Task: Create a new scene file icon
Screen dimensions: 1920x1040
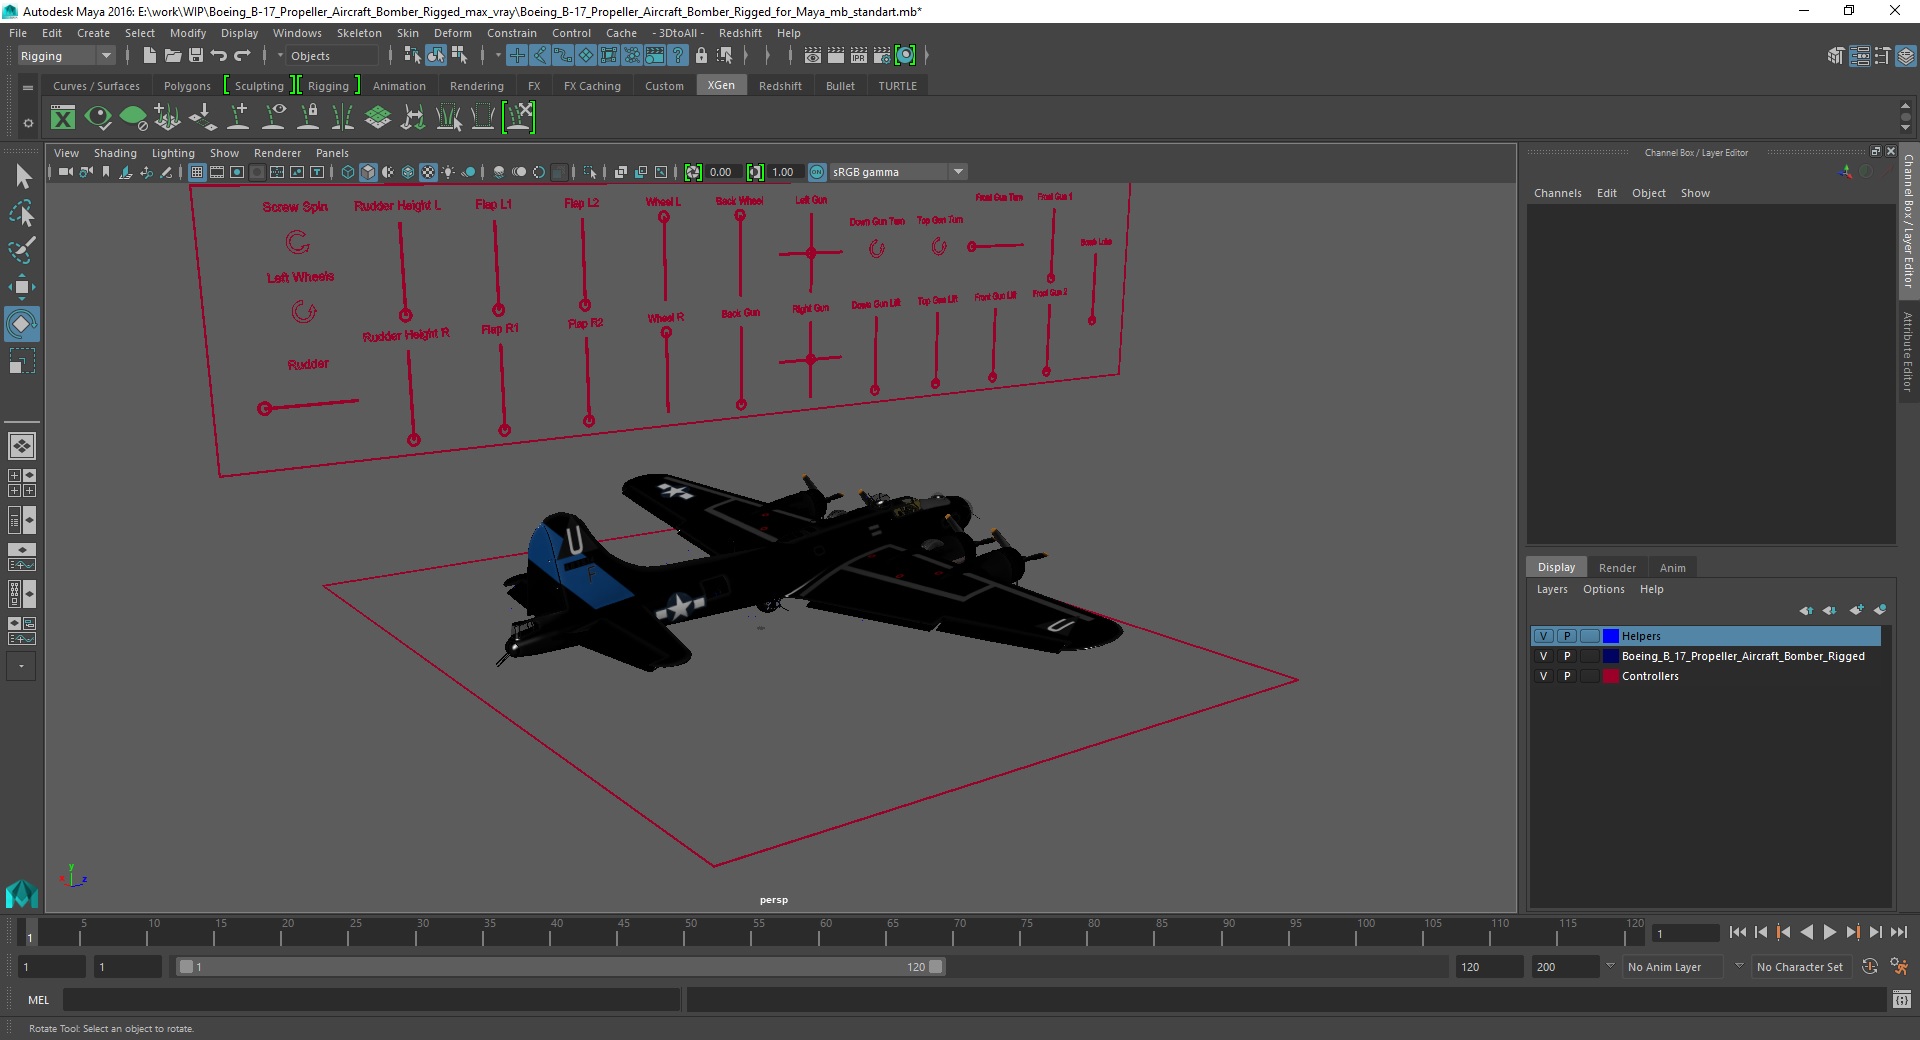Action: (149, 56)
